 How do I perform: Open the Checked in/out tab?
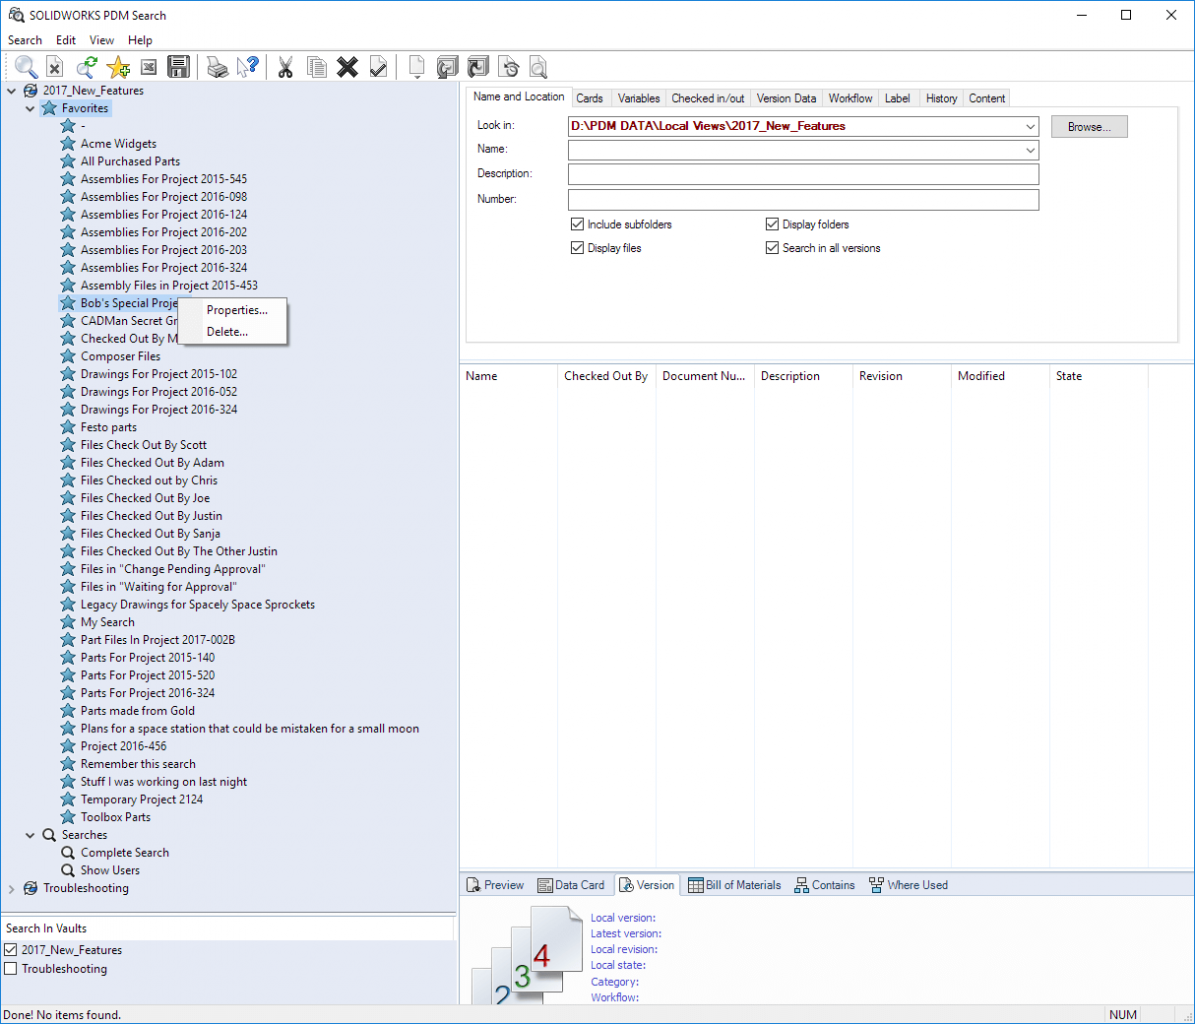(708, 98)
